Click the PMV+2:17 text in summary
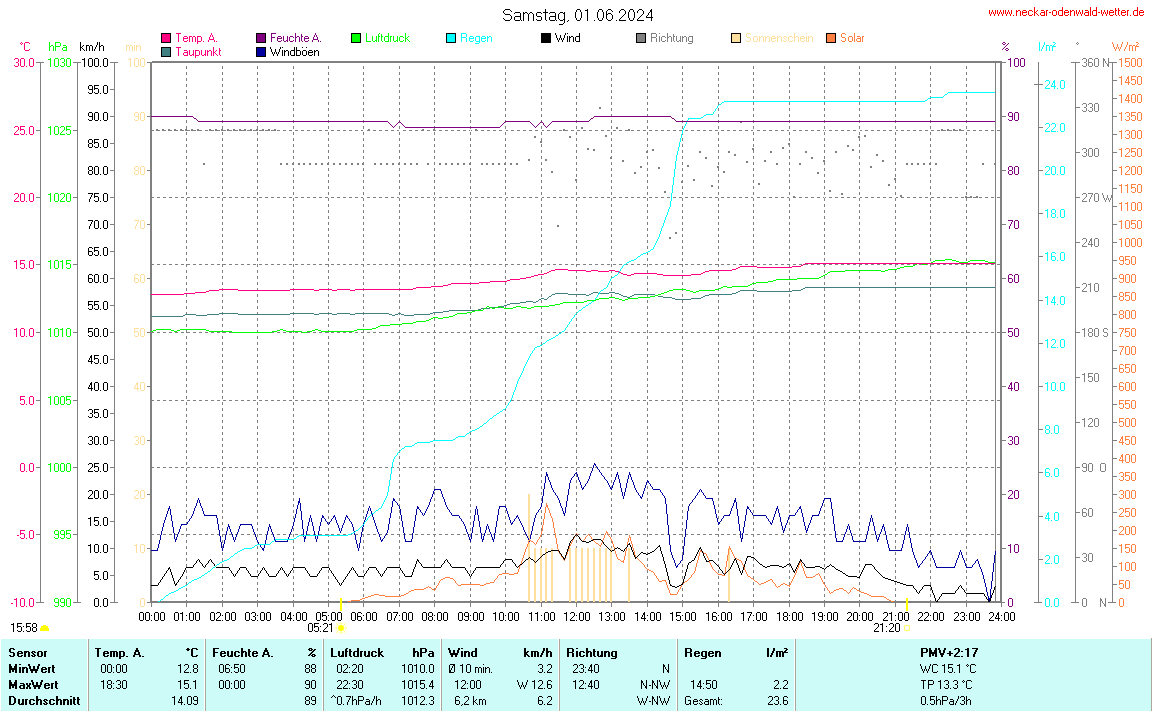 point(948,652)
